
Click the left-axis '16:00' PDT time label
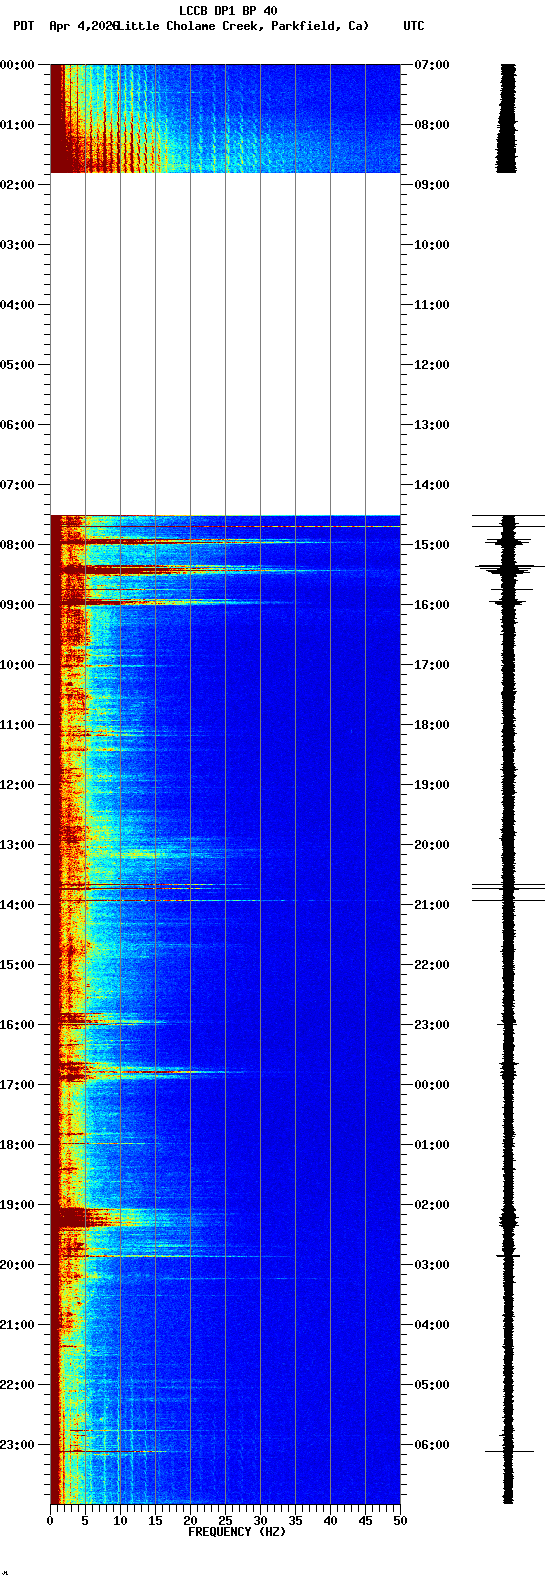click(x=18, y=1025)
